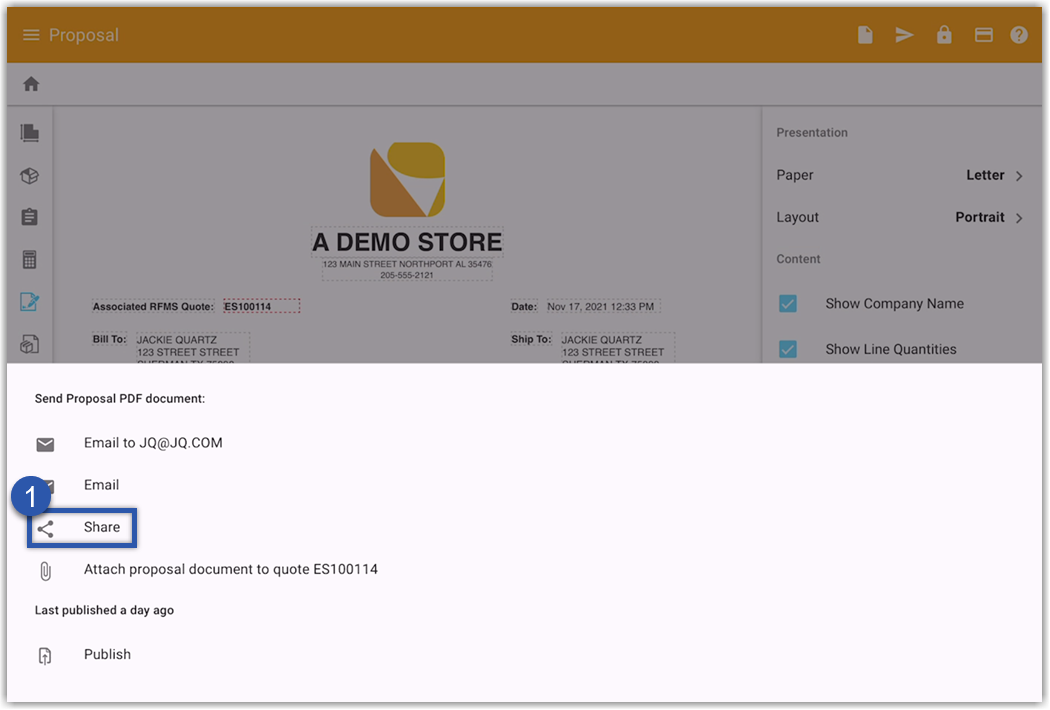
Task: Open the hamburger menu beside Proposal
Action: (31, 35)
